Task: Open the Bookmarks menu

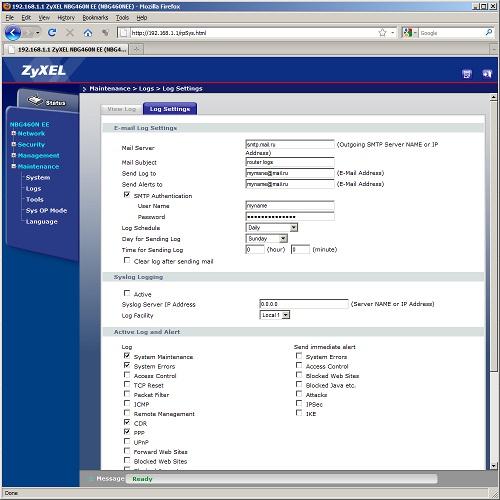Action: (95, 18)
